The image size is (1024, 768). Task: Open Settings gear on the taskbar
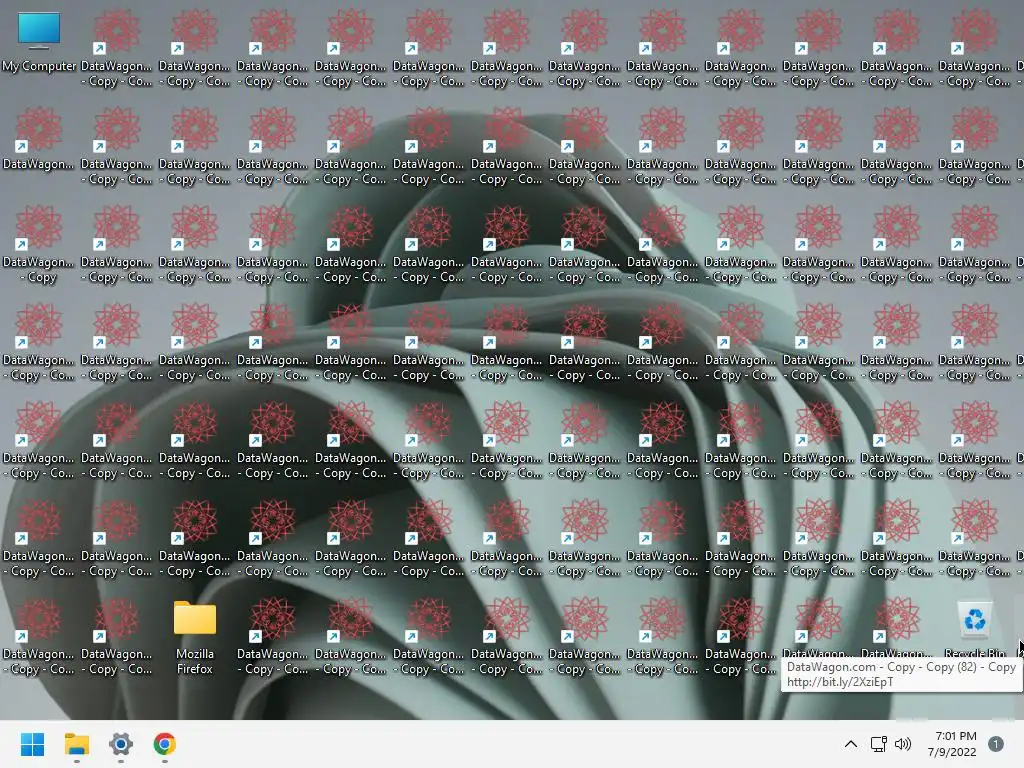[121, 744]
